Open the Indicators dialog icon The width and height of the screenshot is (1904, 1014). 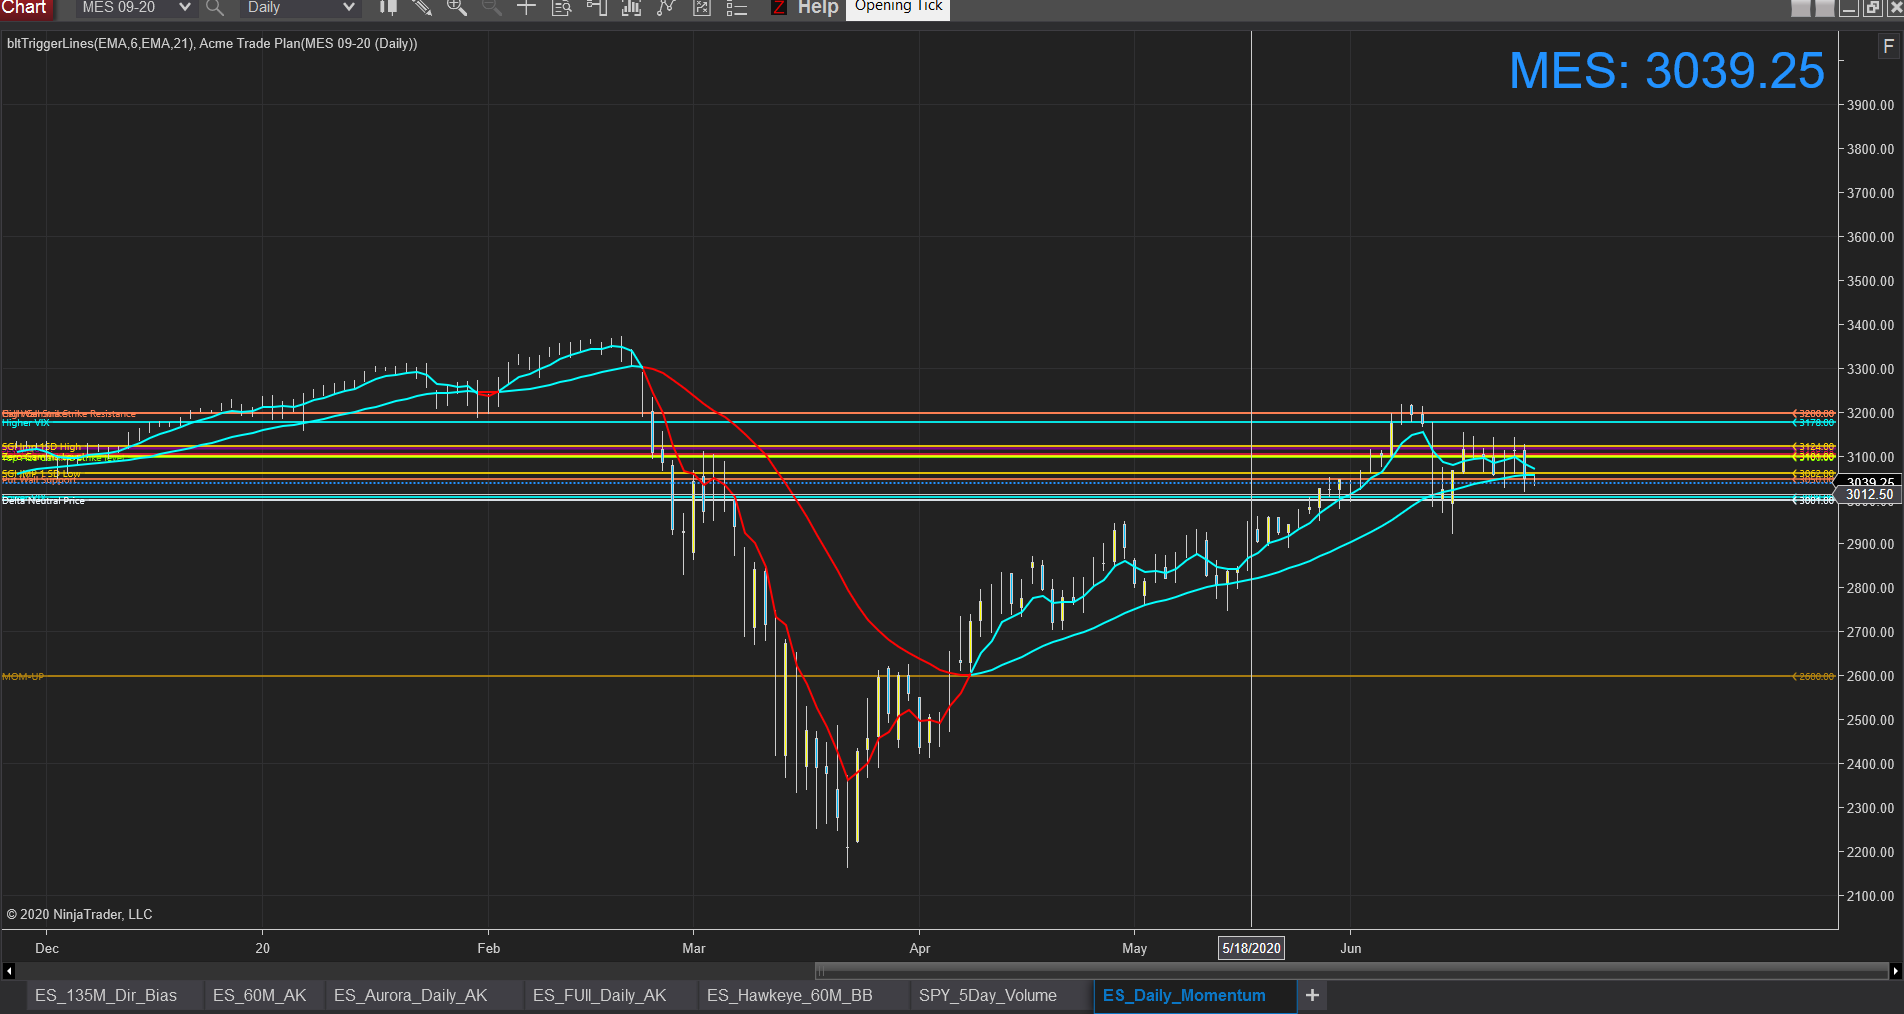coord(631,8)
